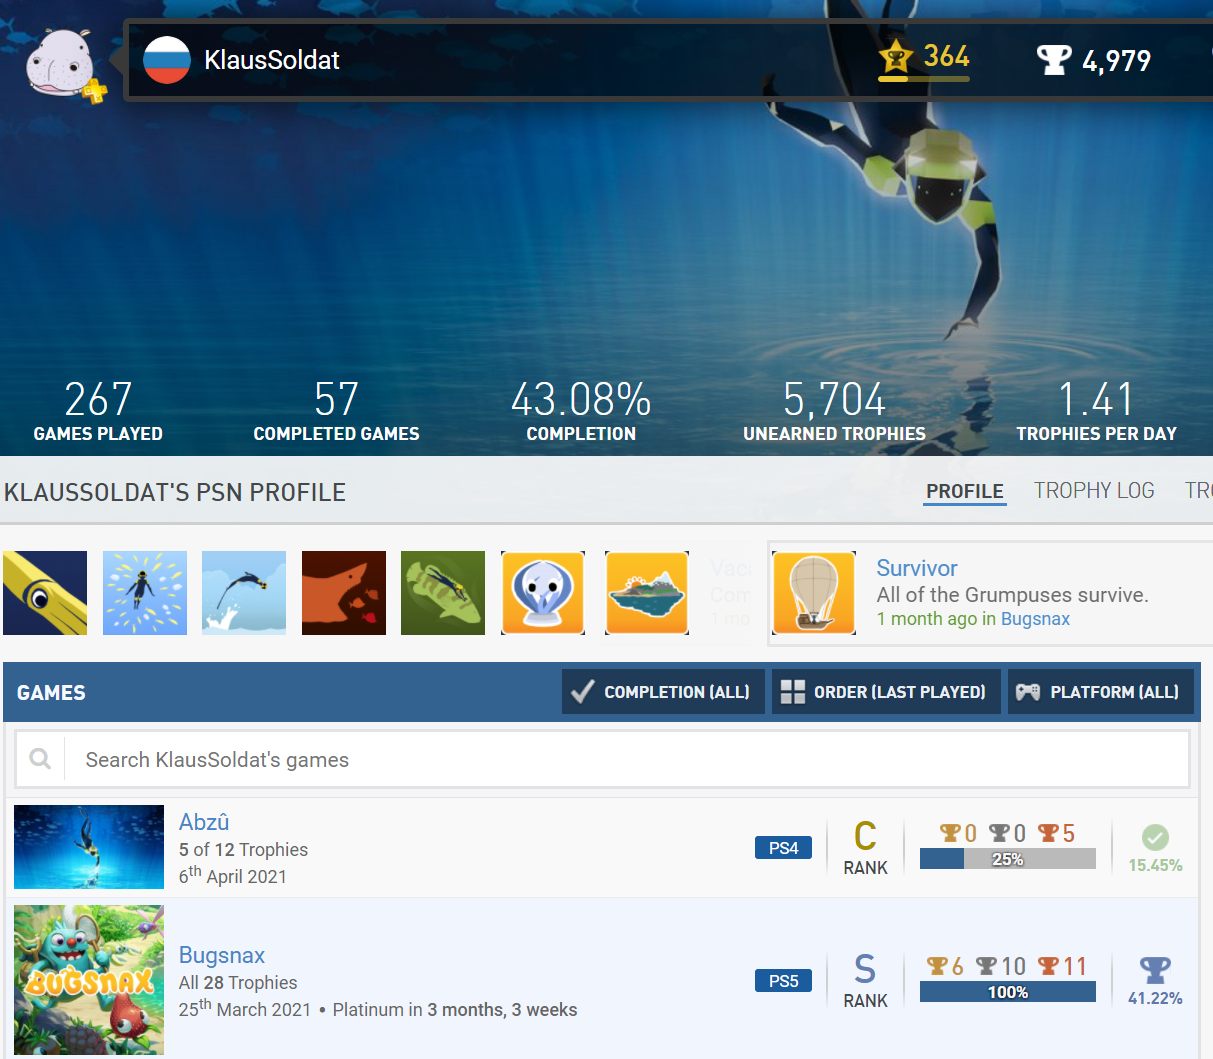This screenshot has width=1213, height=1059.
Task: Click the PS5 platform tag for Bugsnax
Action: point(783,981)
